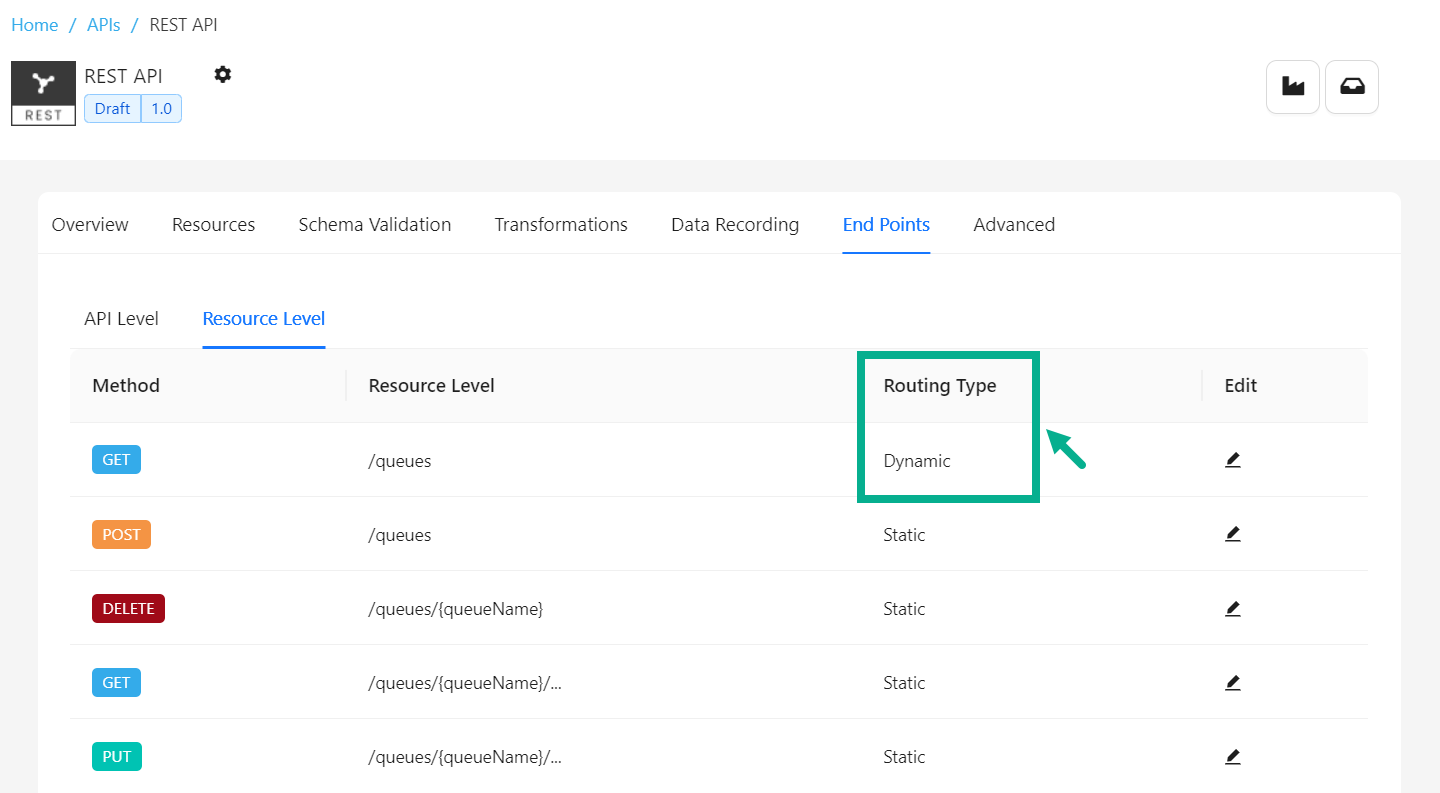Open the APIs breadcrumb link
This screenshot has width=1440, height=793.
103,24
